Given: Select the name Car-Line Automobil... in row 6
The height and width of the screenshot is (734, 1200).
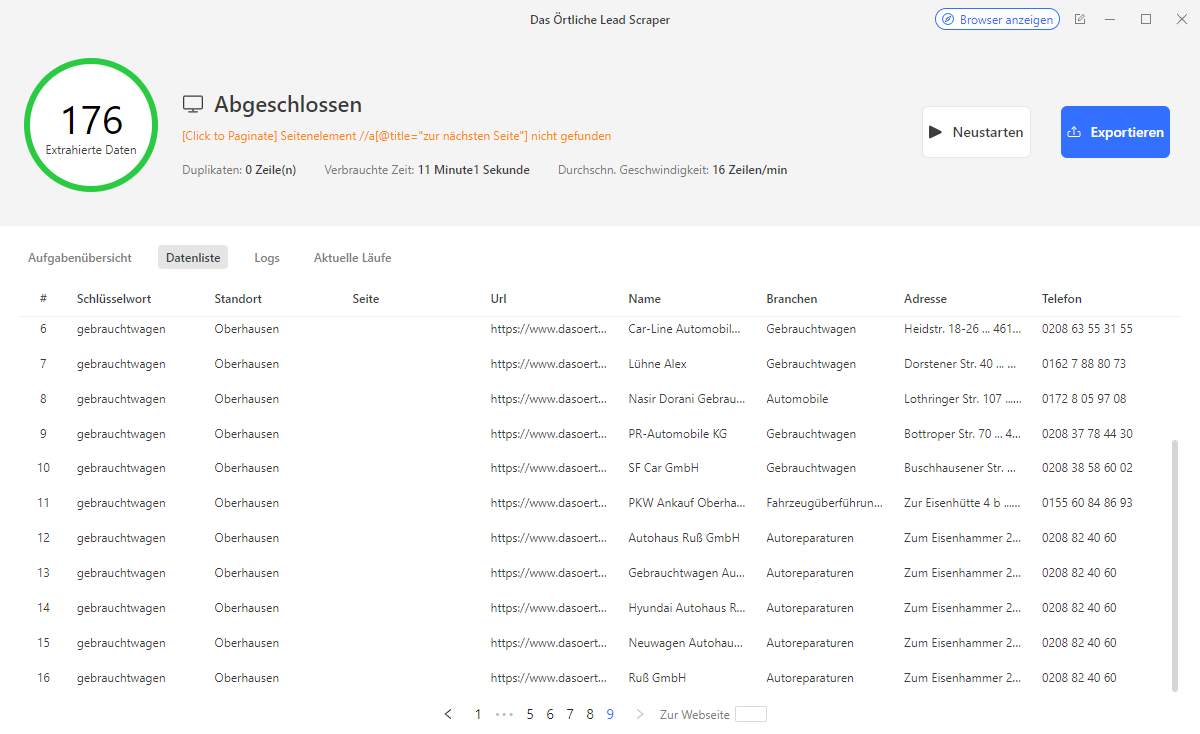Looking at the screenshot, I should pyautogui.click(x=686, y=329).
